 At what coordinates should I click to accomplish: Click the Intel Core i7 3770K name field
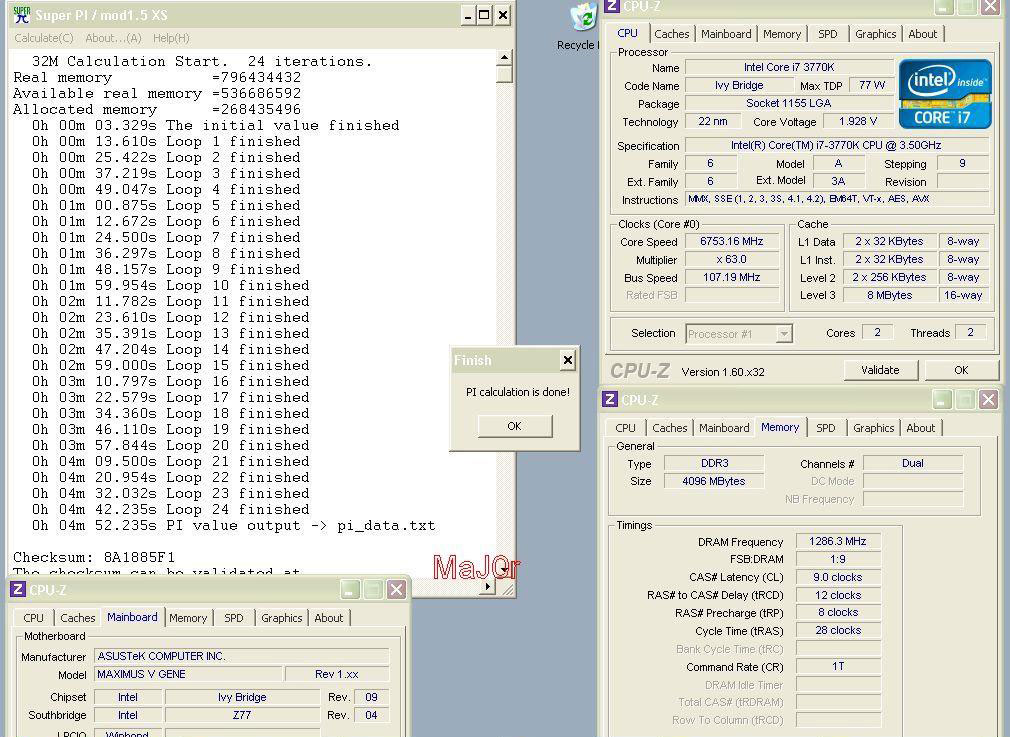pyautogui.click(x=789, y=67)
